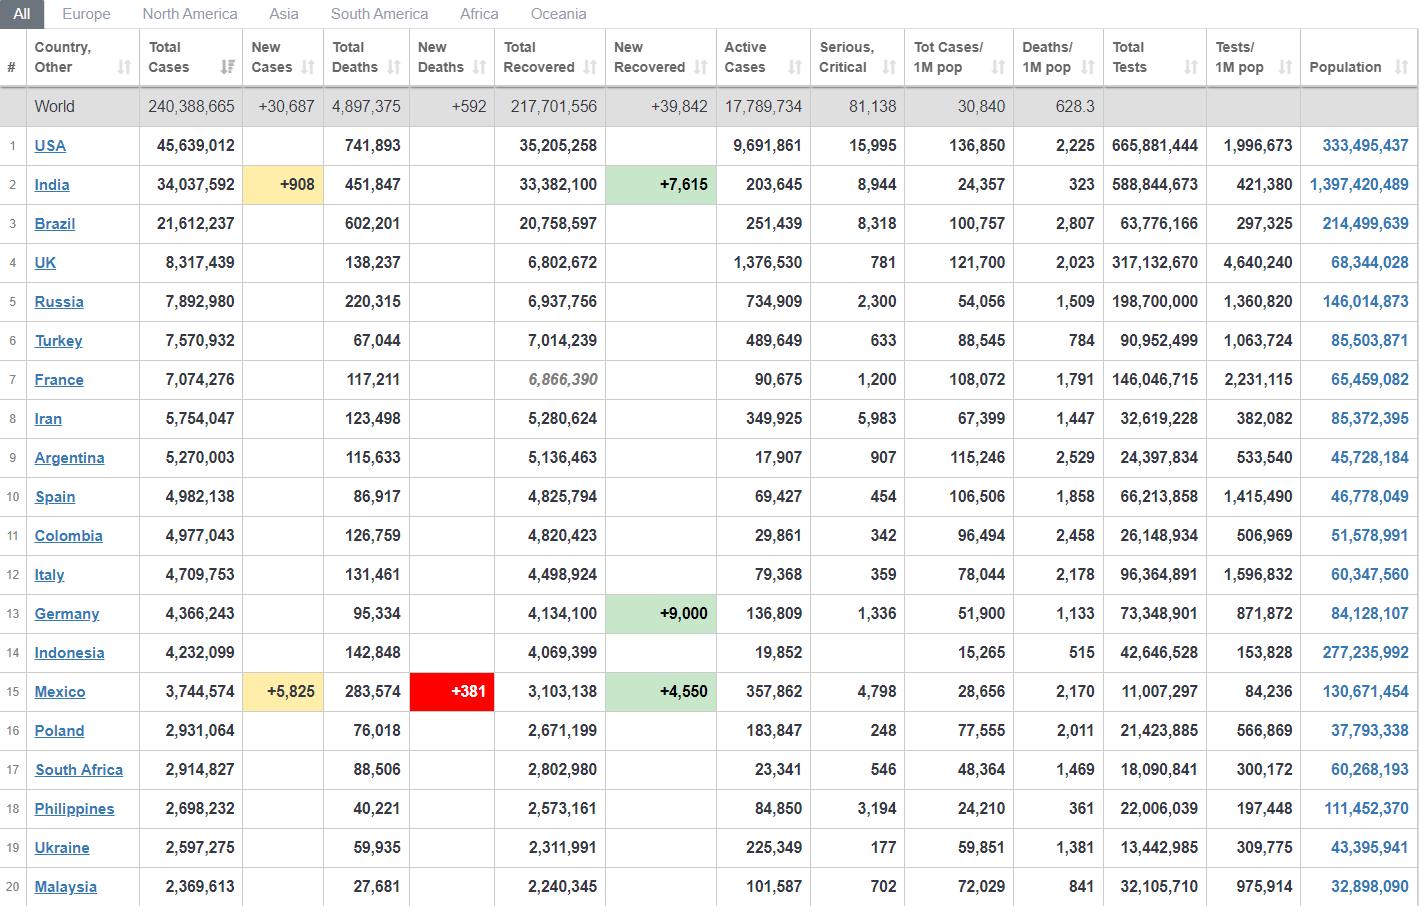
Task: Click USA total tests 665,881,444
Action: (x=1155, y=145)
